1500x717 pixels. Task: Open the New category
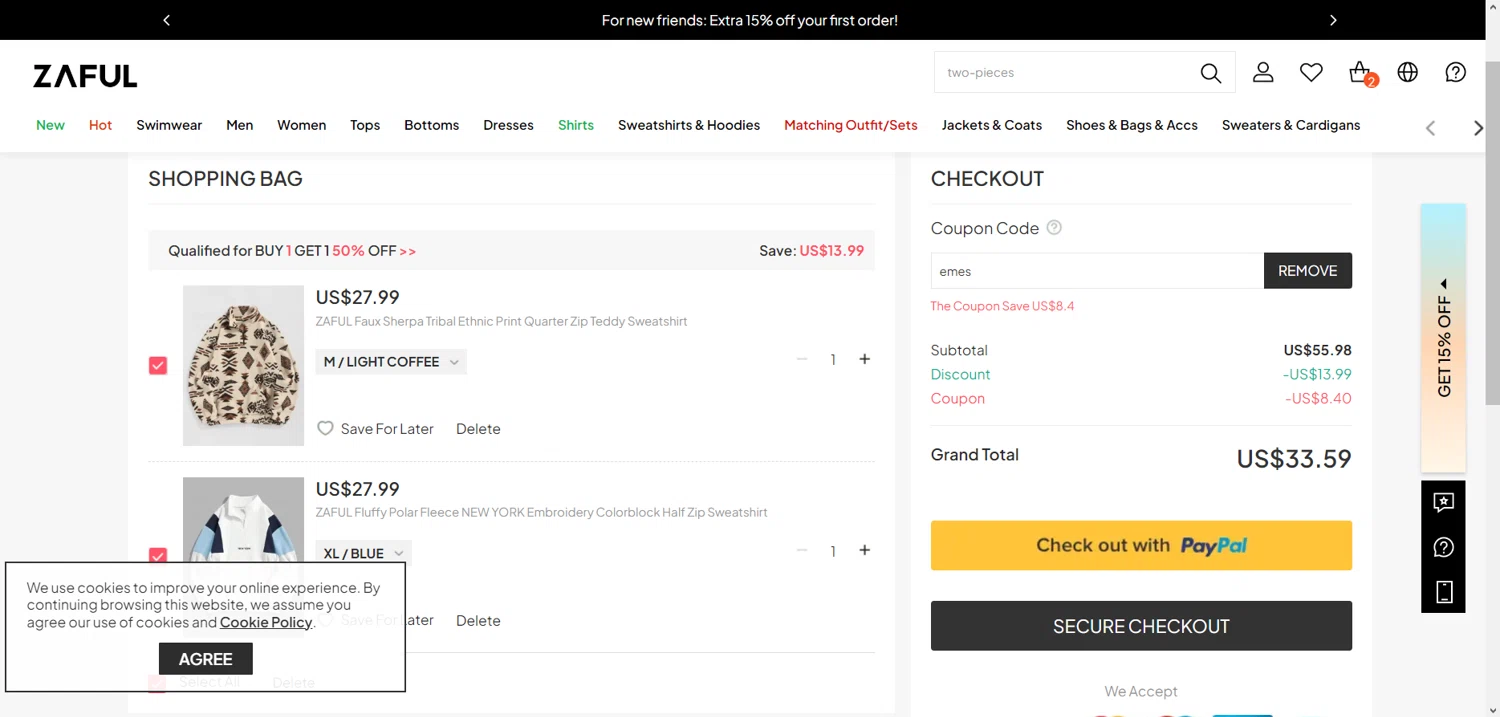click(x=50, y=125)
